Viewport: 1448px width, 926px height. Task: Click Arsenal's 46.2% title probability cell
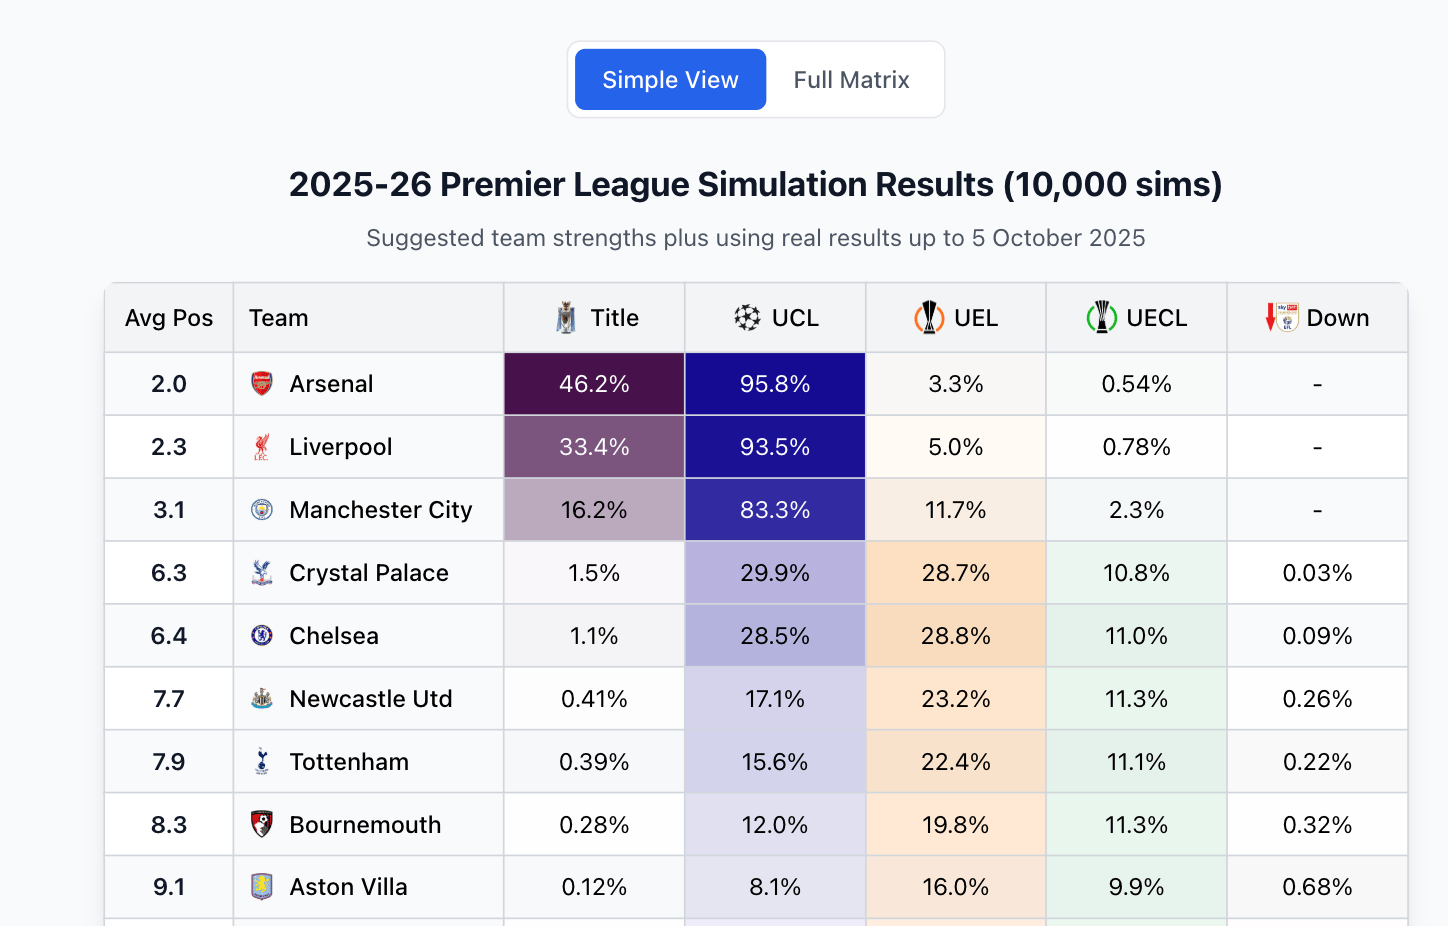tap(594, 384)
